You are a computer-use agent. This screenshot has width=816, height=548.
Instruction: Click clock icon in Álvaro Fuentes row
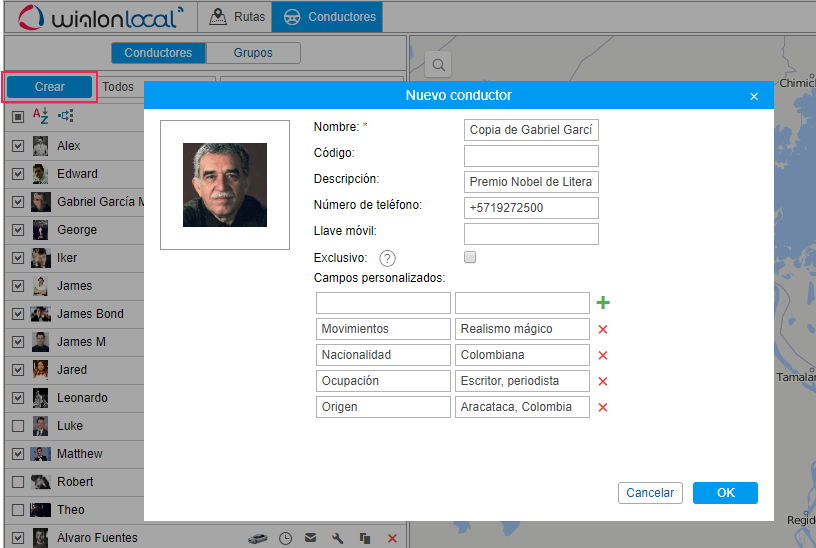click(x=285, y=538)
